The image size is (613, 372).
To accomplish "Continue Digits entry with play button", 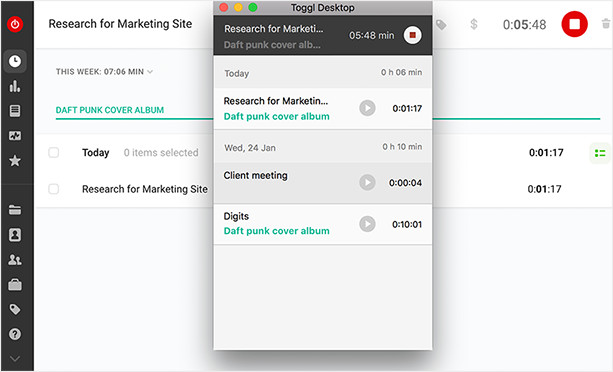I will 367,224.
